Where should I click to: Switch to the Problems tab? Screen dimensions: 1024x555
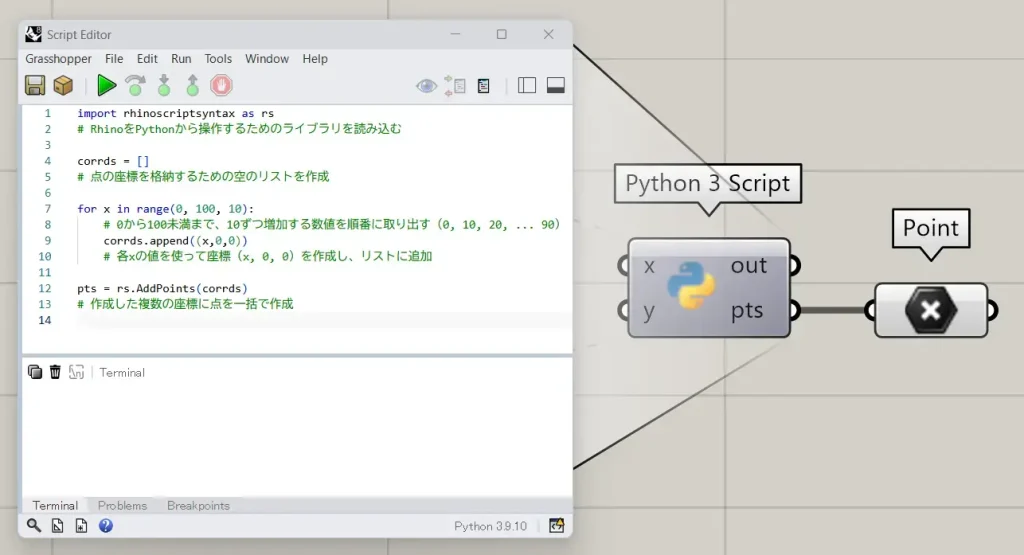122,506
